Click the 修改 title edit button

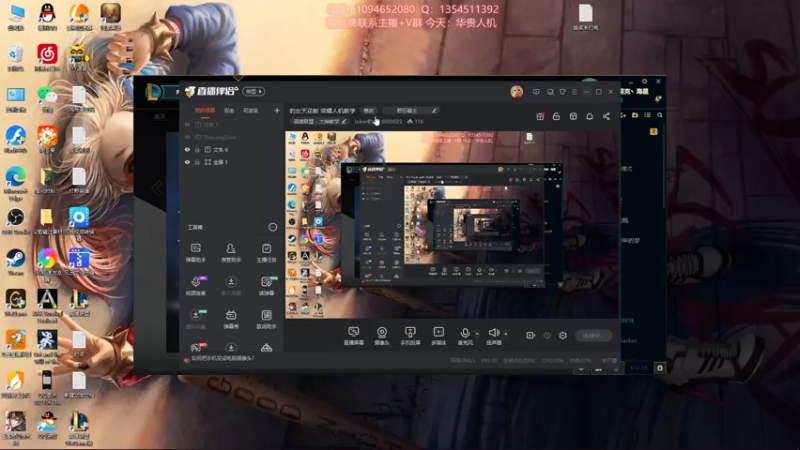tap(368, 110)
